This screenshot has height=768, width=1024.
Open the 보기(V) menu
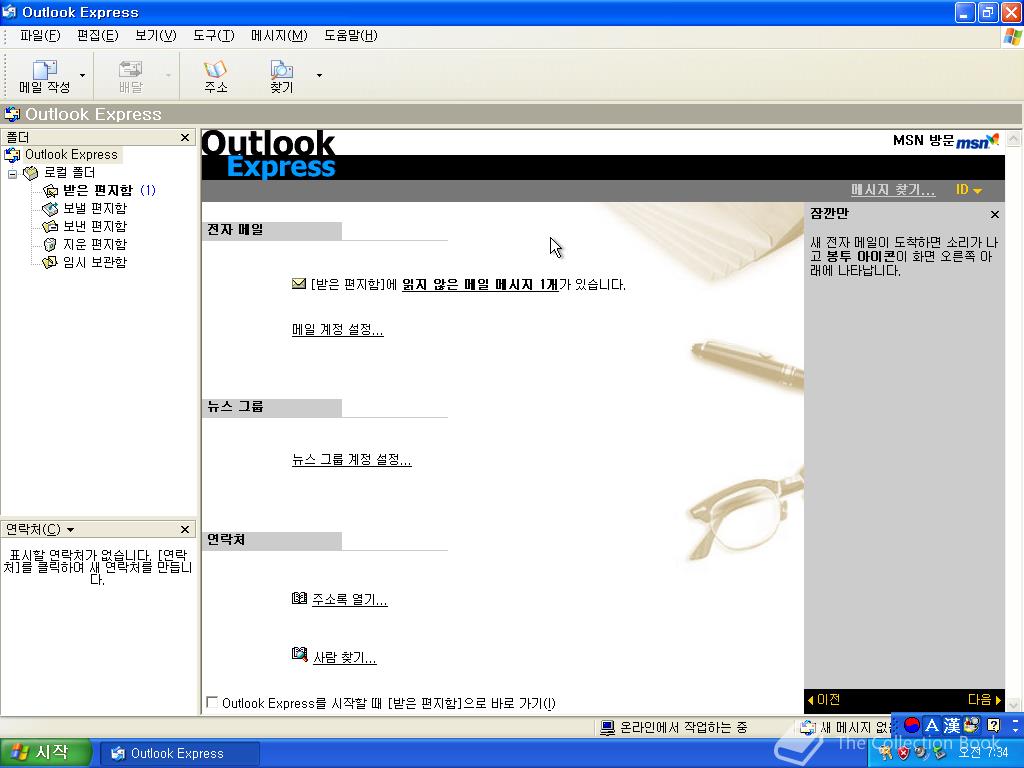click(x=155, y=36)
